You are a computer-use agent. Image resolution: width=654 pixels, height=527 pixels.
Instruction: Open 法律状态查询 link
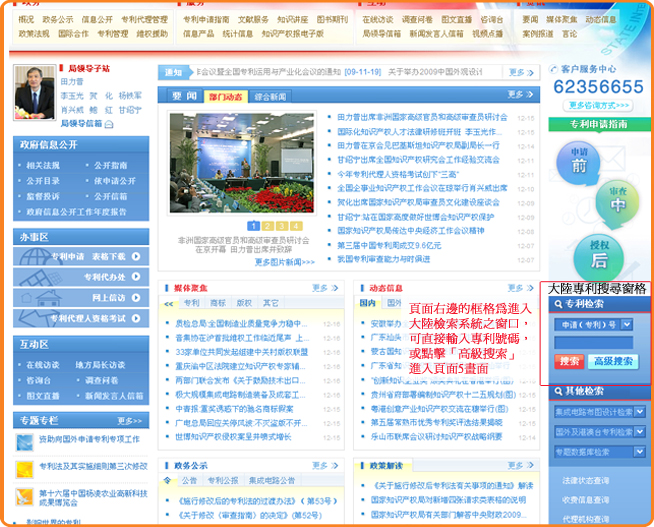(x=586, y=481)
